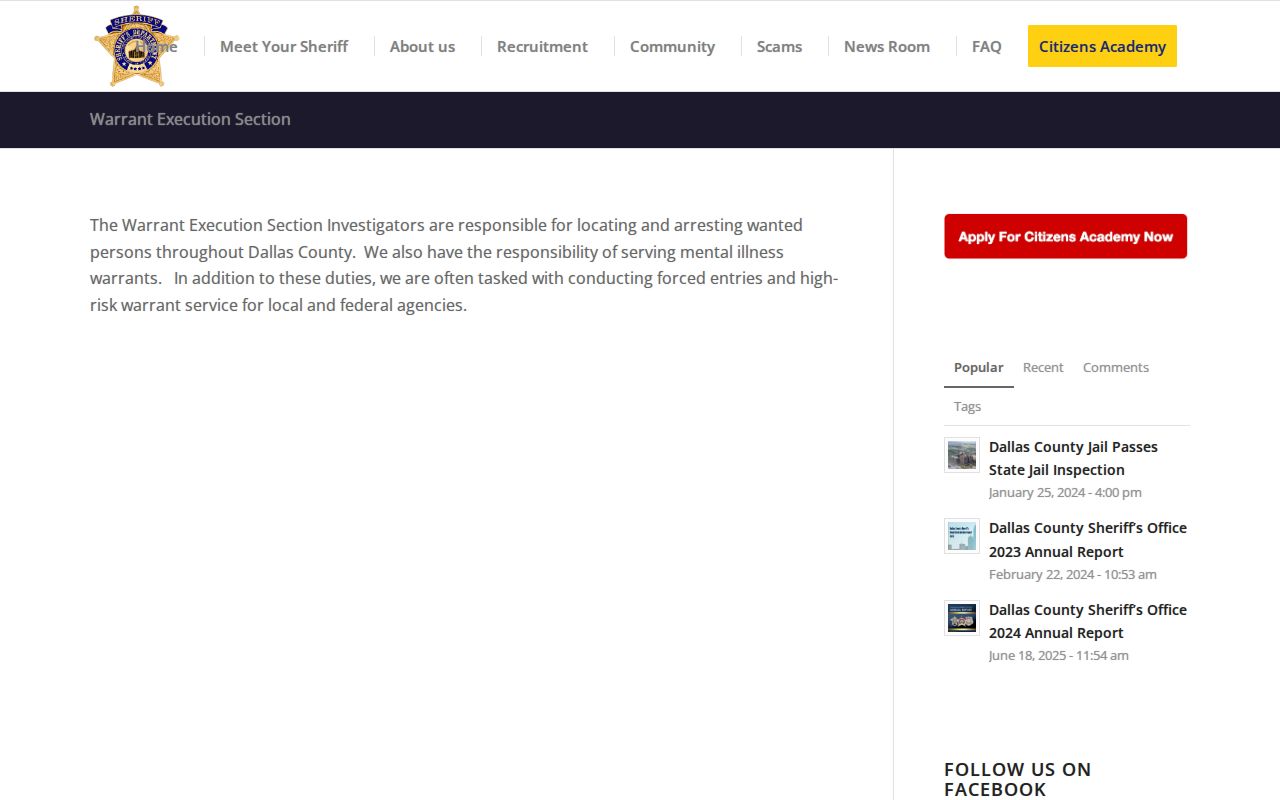Click the yellow Citizens Academy button
The image size is (1280, 800).
[x=1102, y=46]
